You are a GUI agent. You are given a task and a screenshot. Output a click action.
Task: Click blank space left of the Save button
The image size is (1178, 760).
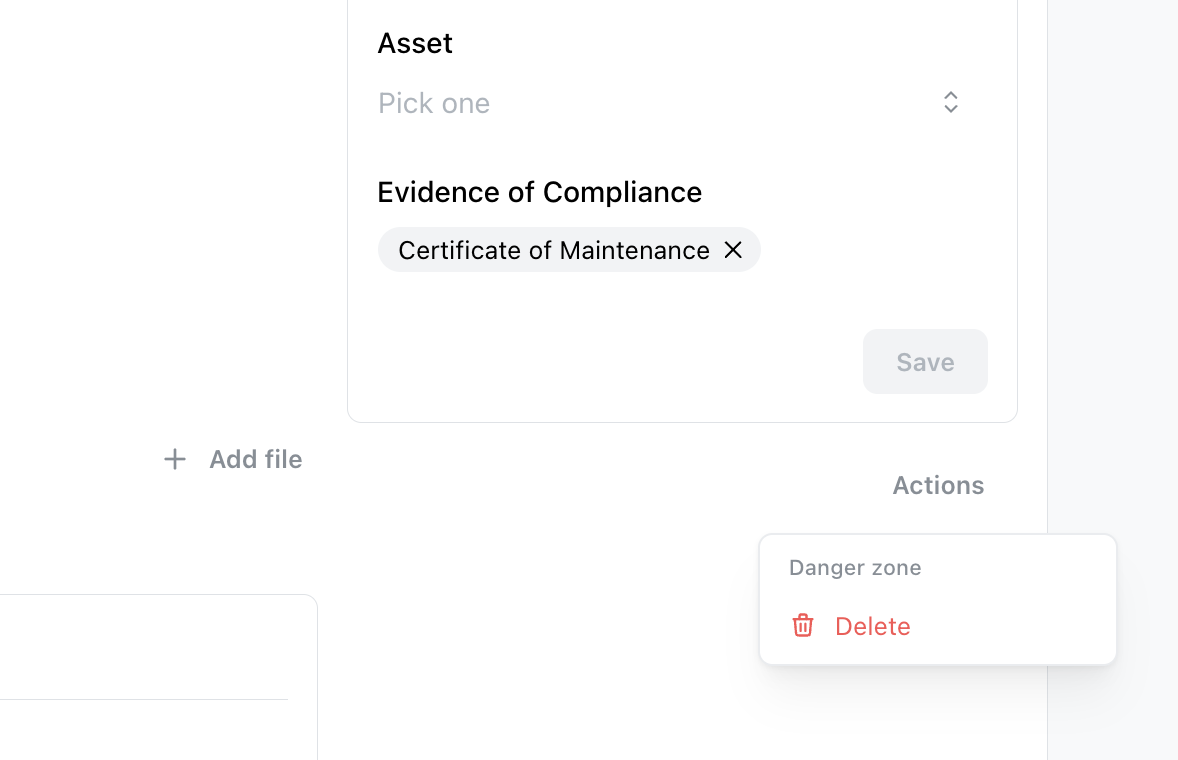pyautogui.click(x=600, y=361)
